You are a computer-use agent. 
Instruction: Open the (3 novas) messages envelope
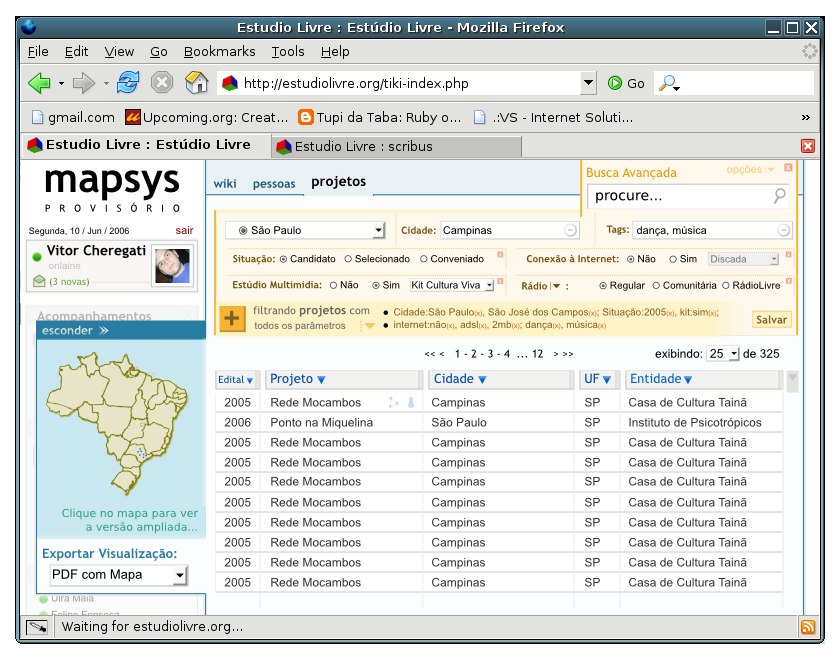point(39,281)
